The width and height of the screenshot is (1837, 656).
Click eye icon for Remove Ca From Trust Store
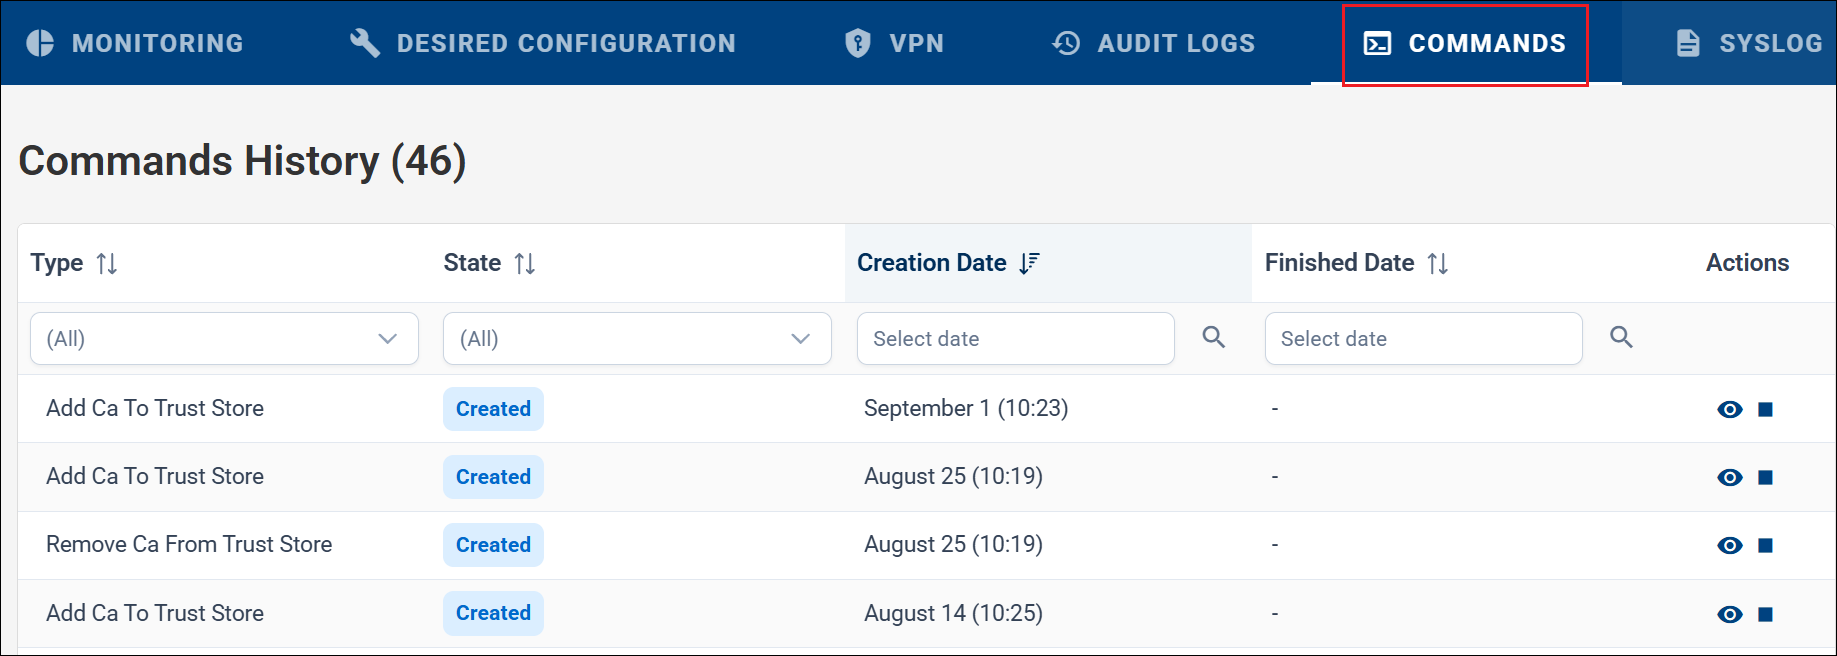pos(1729,545)
